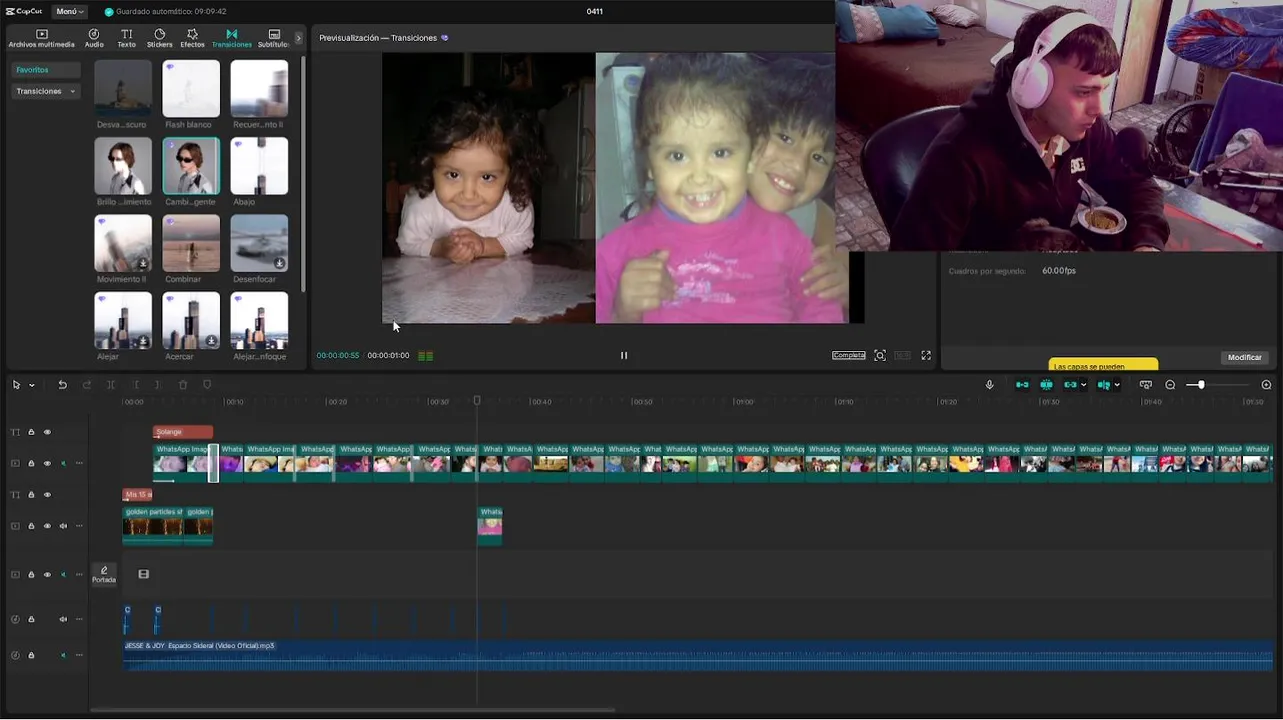Choose the pointer selection tool
The image size is (1283, 720).
click(x=17, y=385)
